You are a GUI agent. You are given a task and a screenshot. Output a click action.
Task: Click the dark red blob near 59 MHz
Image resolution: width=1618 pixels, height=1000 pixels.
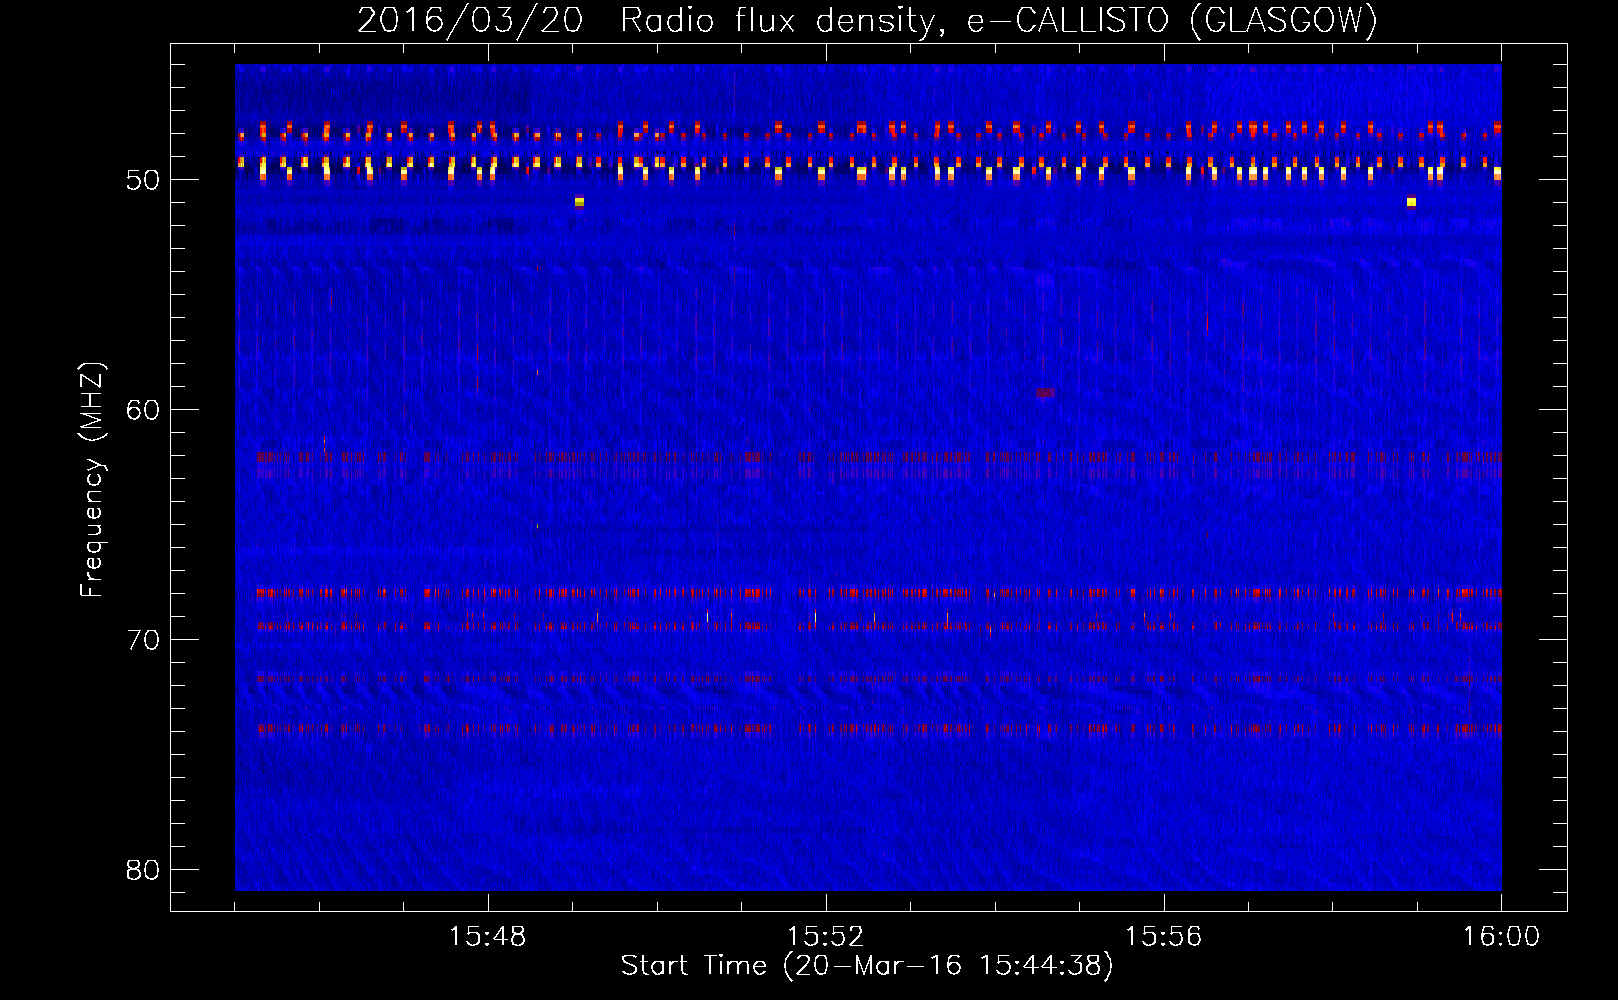pyautogui.click(x=1046, y=393)
